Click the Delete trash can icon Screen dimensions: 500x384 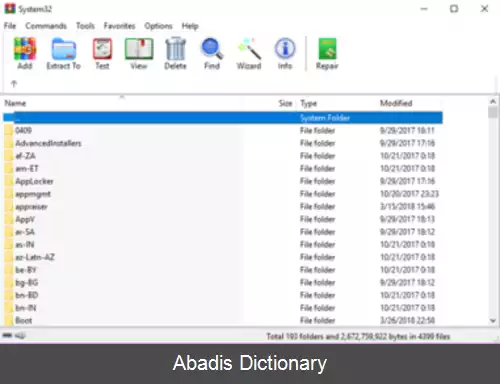pos(176,49)
